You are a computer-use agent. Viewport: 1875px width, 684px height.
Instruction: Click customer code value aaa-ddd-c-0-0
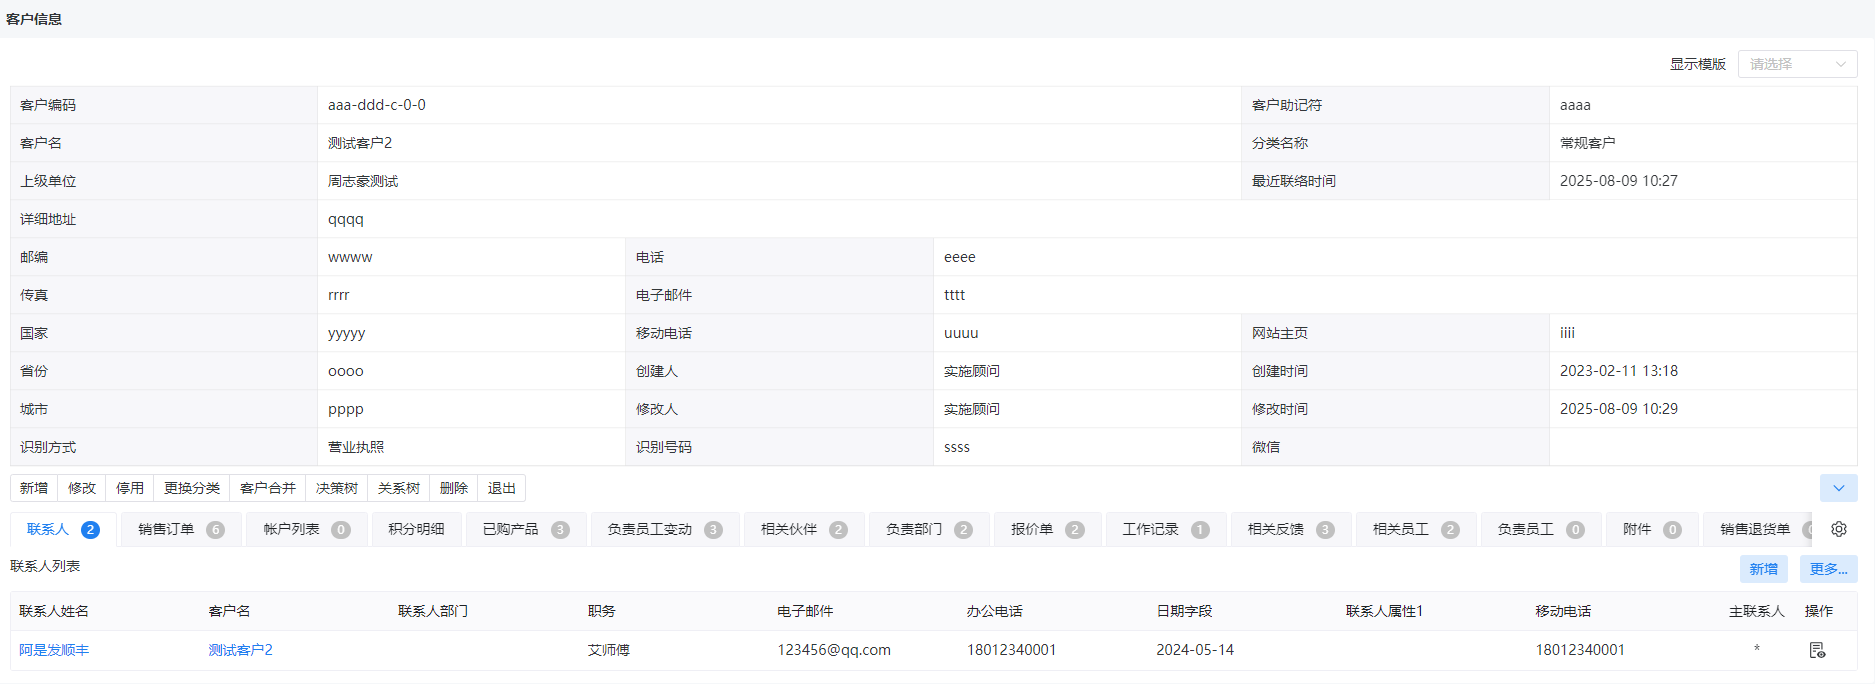[377, 105]
